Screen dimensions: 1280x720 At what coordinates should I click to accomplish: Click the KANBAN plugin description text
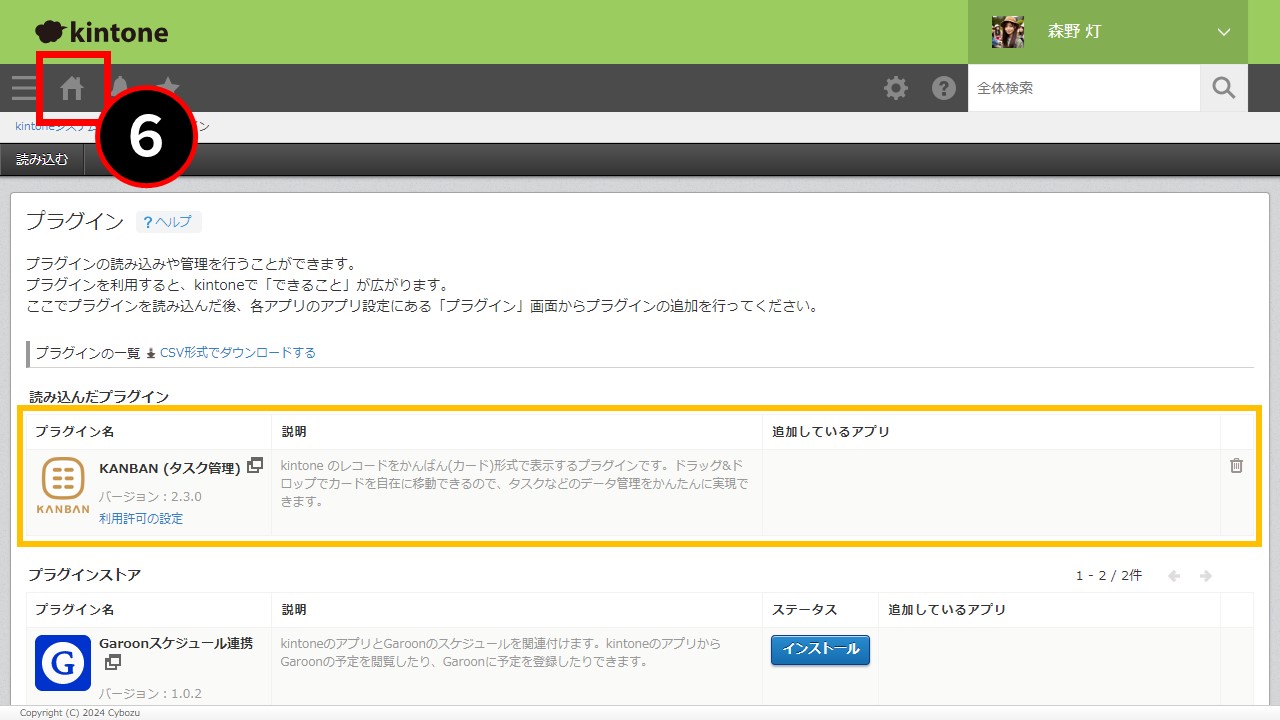(x=514, y=483)
